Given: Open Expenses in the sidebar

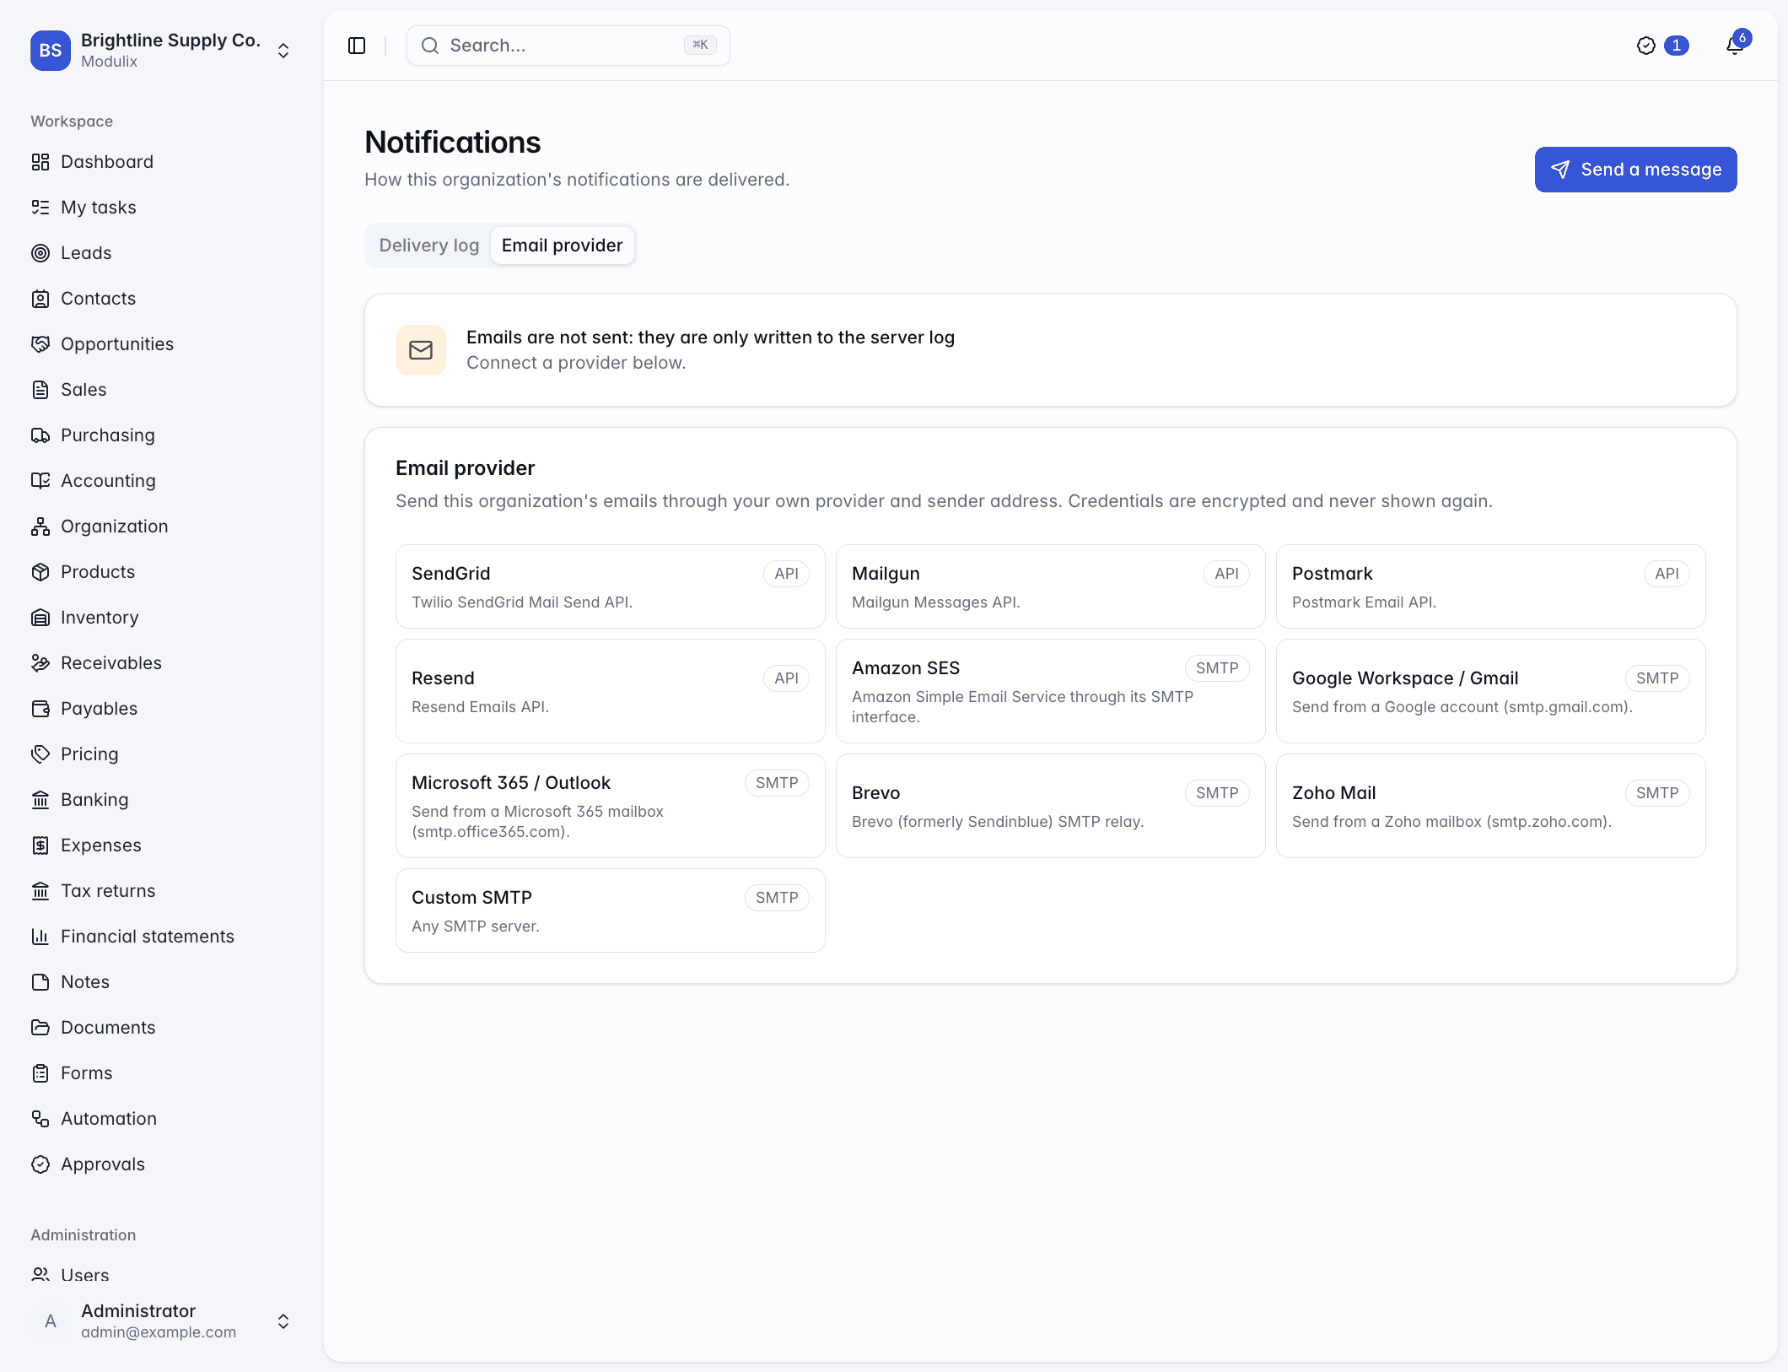Looking at the screenshot, I should [x=162, y=845].
